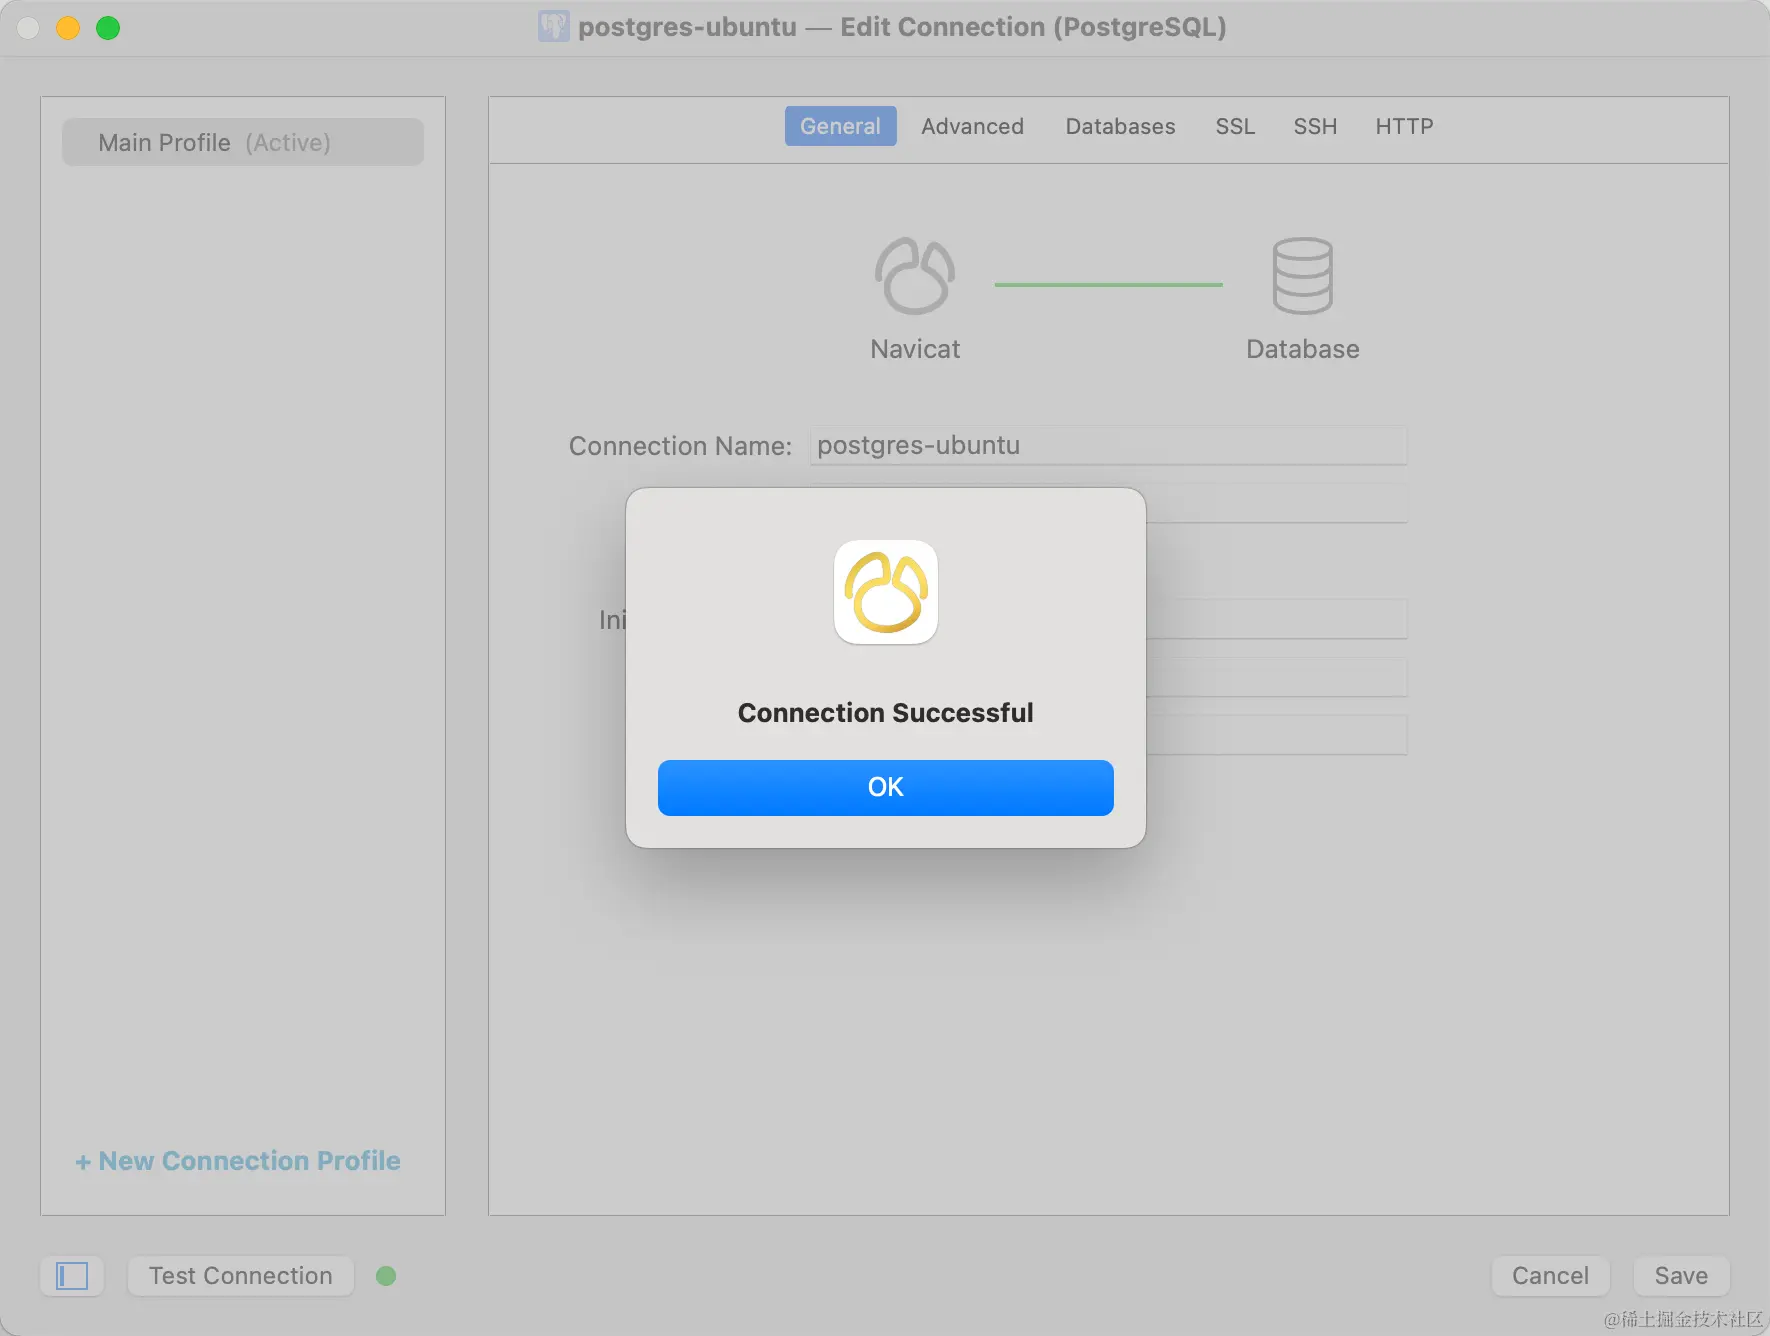Viewport: 1770px width, 1336px height.
Task: Focus the Connection Name input field
Action: coord(1108,446)
